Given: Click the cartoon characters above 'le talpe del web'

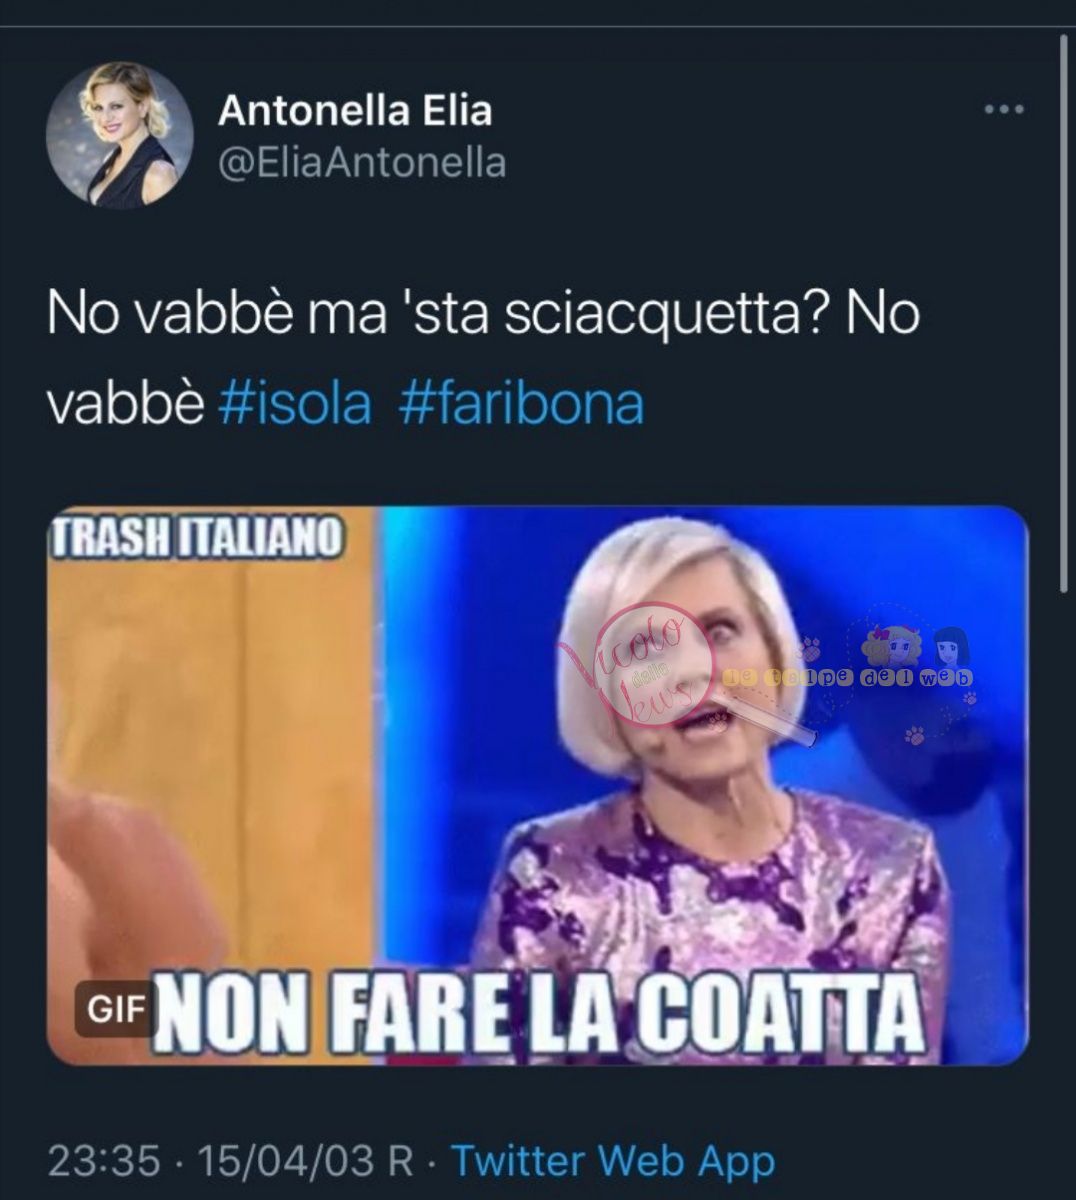Looking at the screenshot, I should 915,645.
